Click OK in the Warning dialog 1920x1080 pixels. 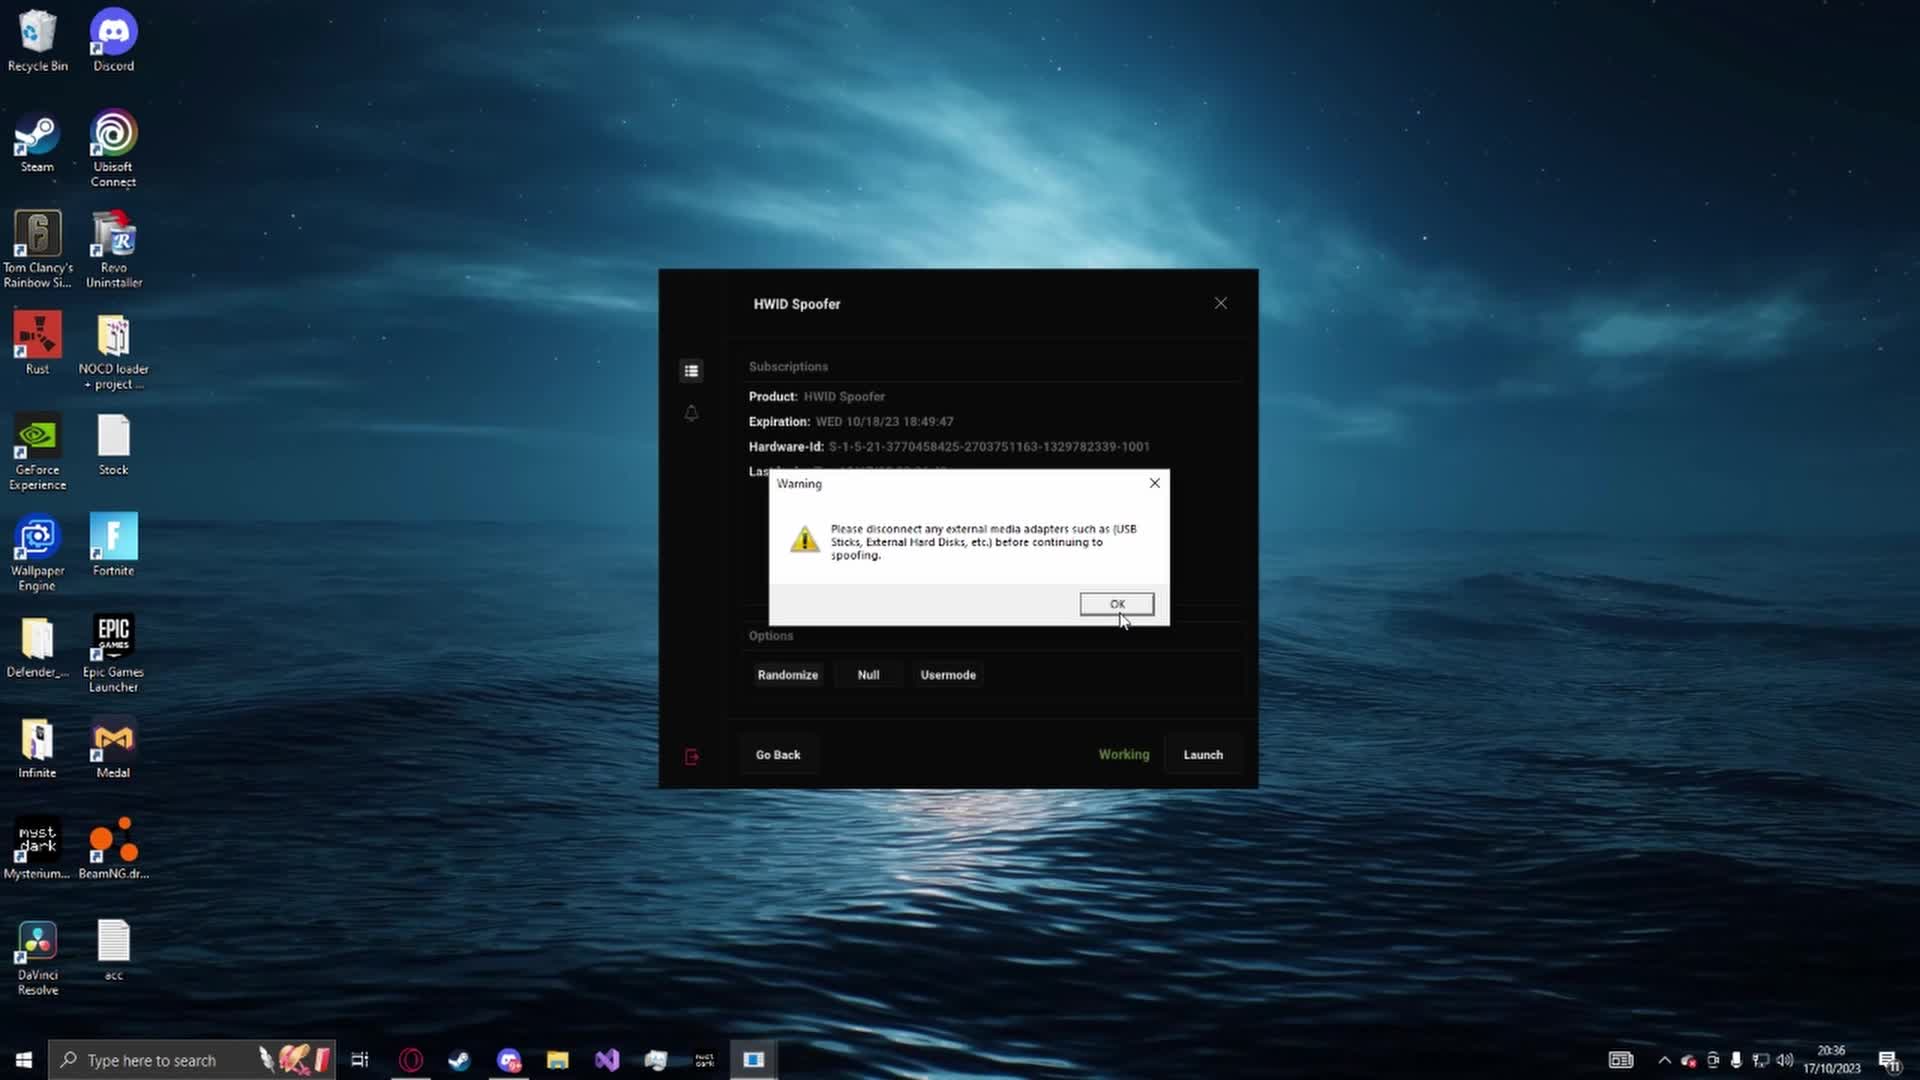(1116, 604)
